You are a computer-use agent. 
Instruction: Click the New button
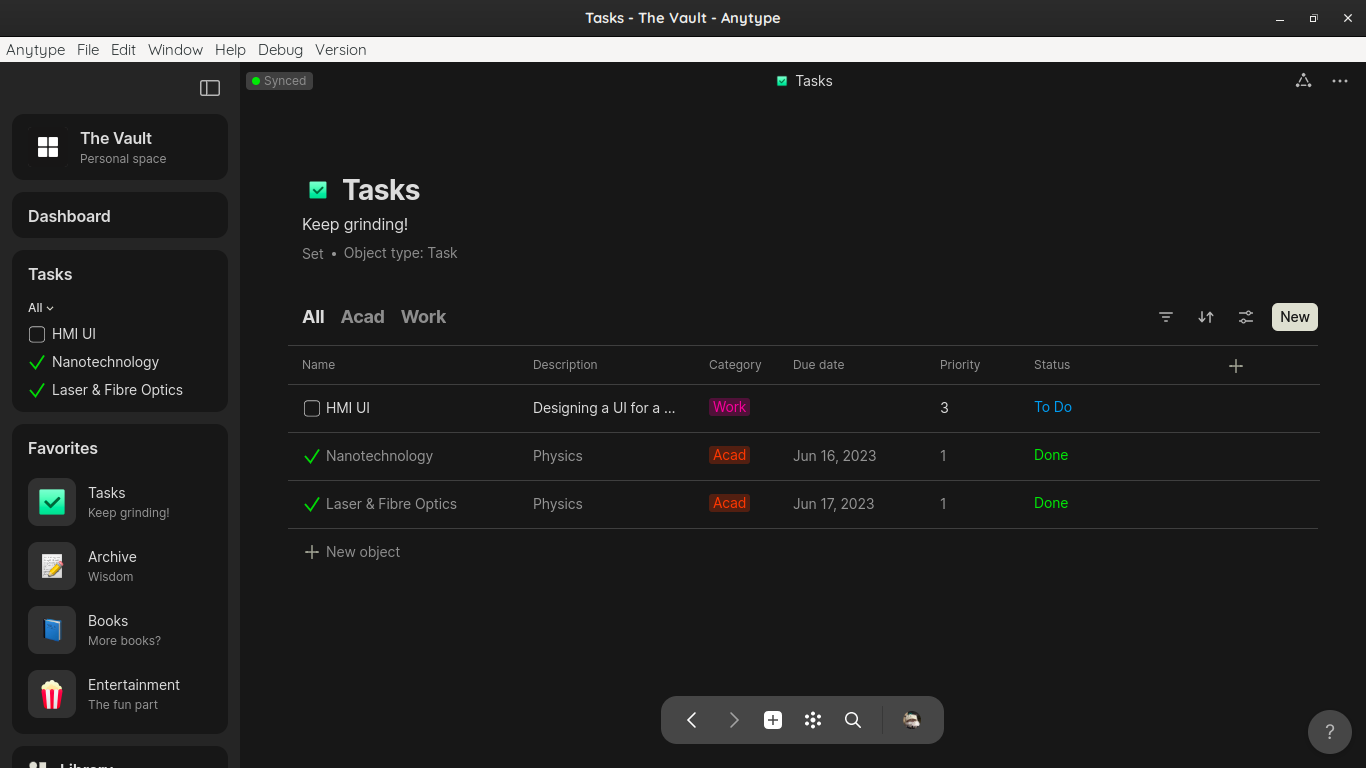[1294, 317]
